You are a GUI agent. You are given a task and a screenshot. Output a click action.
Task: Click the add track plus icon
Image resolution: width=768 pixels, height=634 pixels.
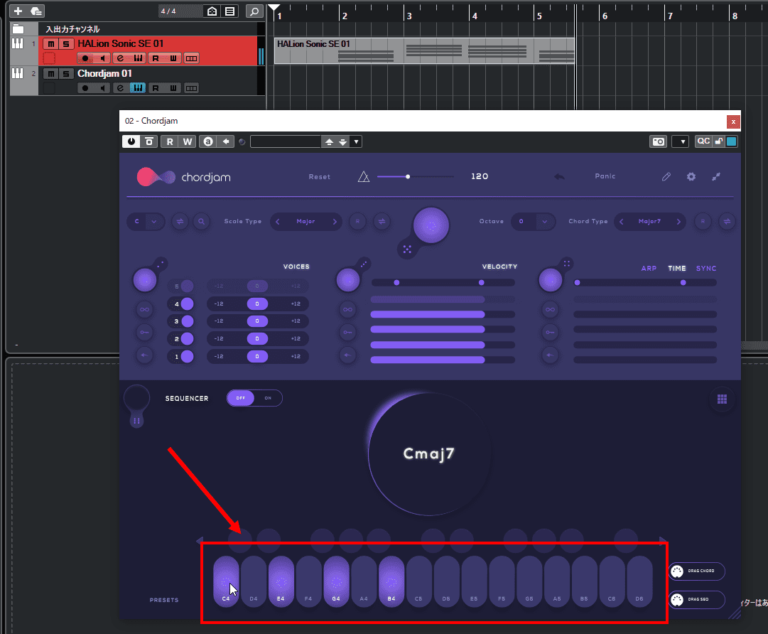pos(17,11)
